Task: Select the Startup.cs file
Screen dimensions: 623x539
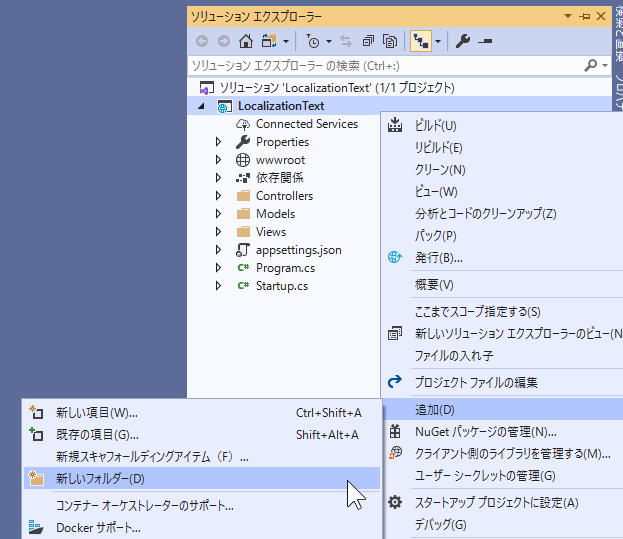Action: 281,286
